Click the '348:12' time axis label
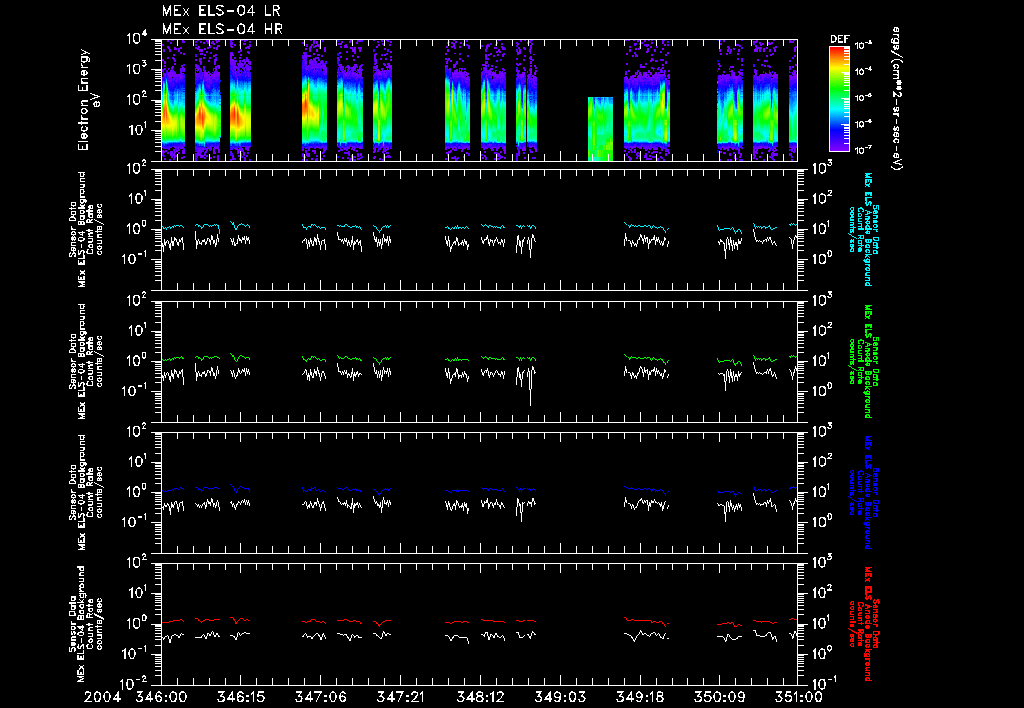 (479, 697)
